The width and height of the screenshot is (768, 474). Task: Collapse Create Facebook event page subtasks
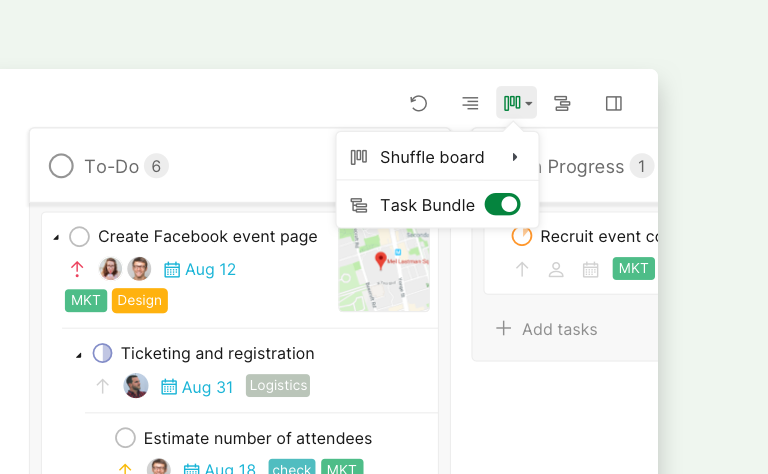56,237
